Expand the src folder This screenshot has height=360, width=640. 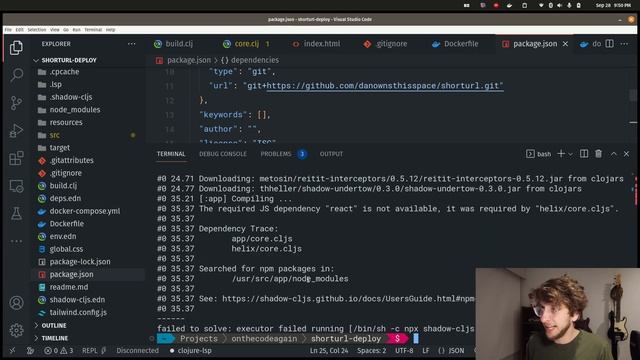point(54,135)
